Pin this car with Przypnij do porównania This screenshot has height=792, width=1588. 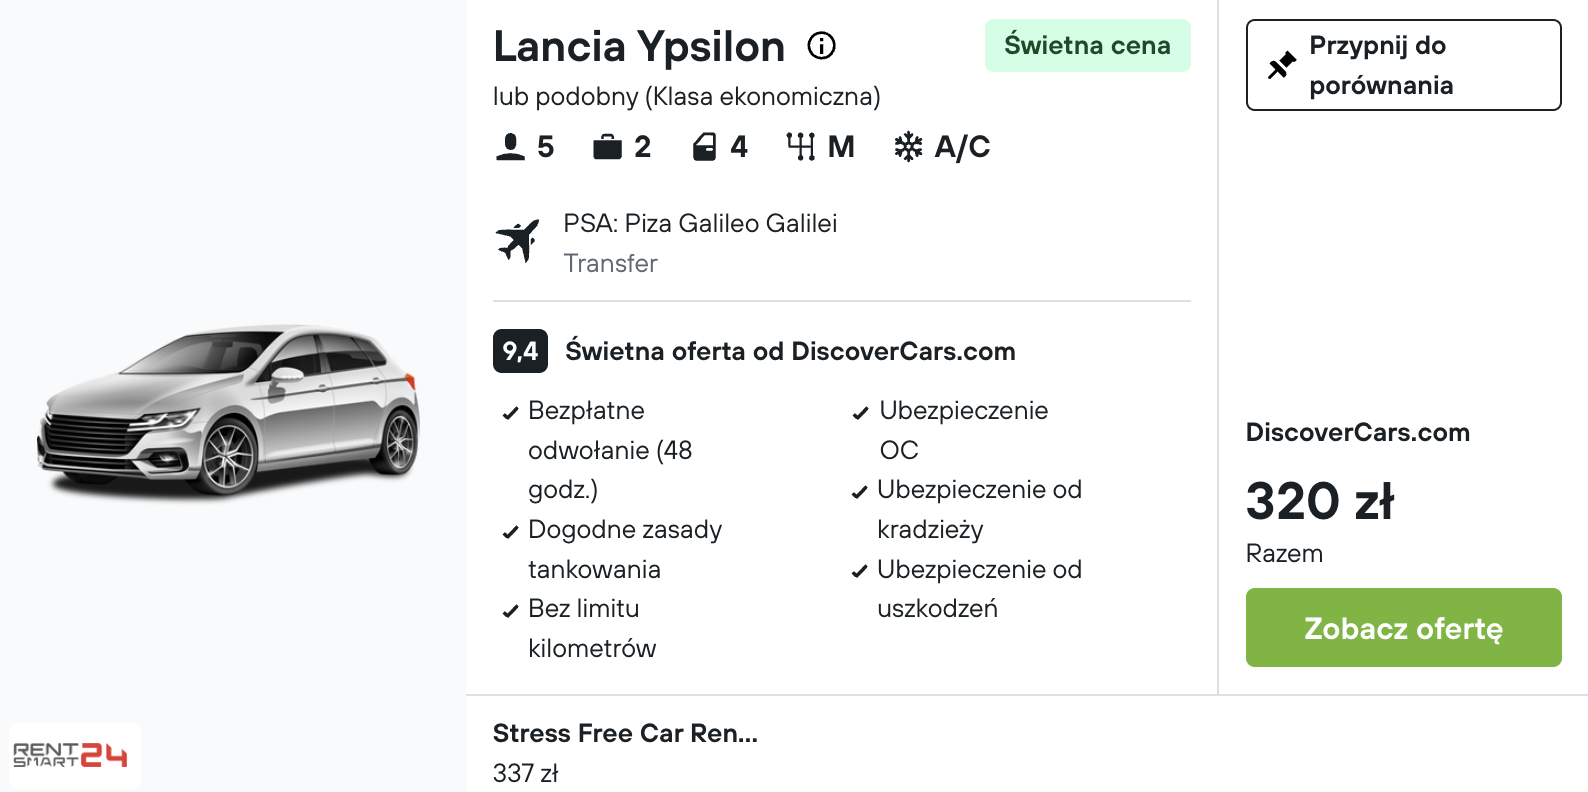1403,65
